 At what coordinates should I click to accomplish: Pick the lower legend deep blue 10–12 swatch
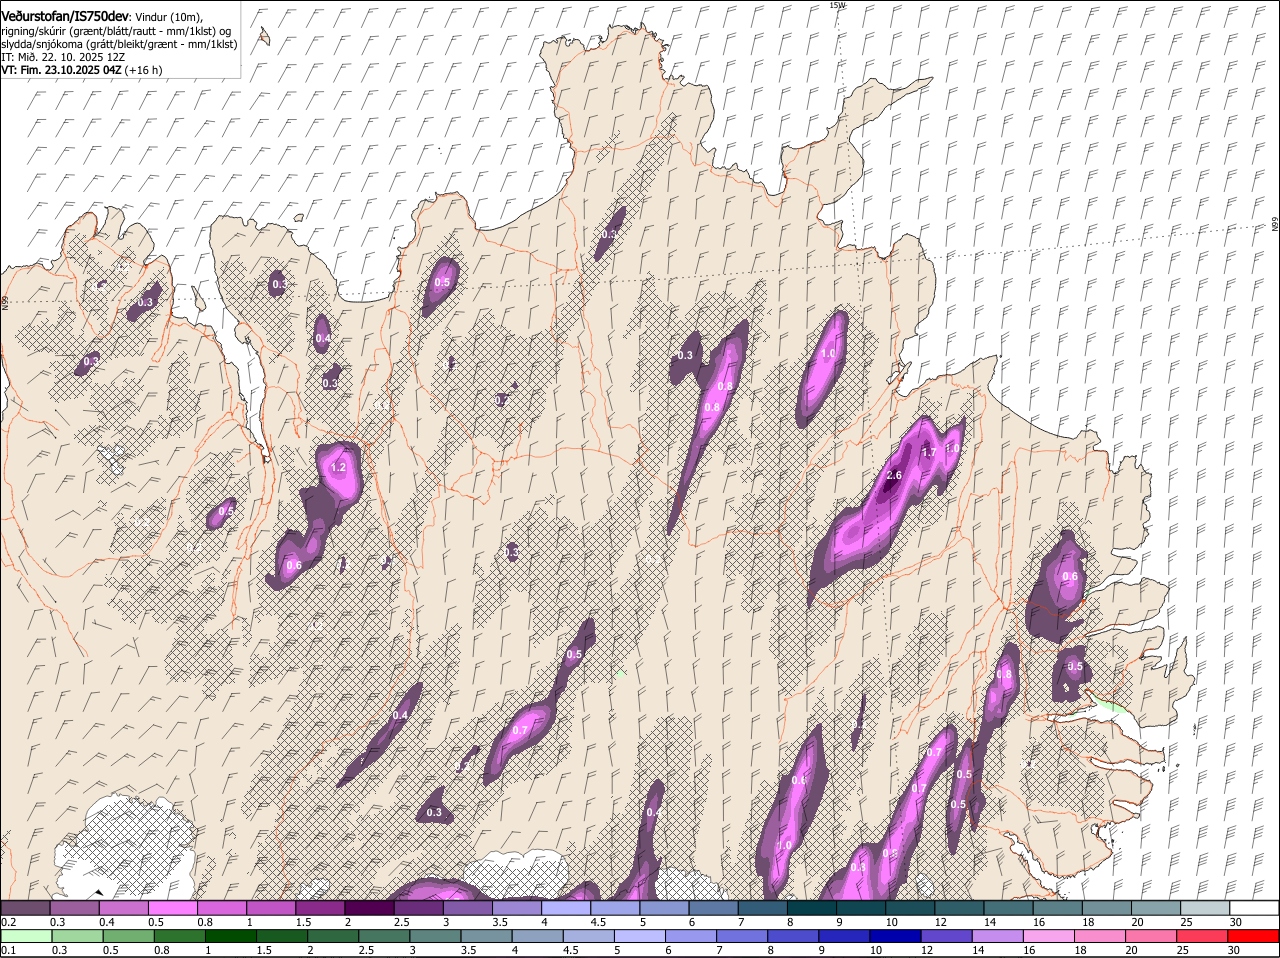click(893, 936)
